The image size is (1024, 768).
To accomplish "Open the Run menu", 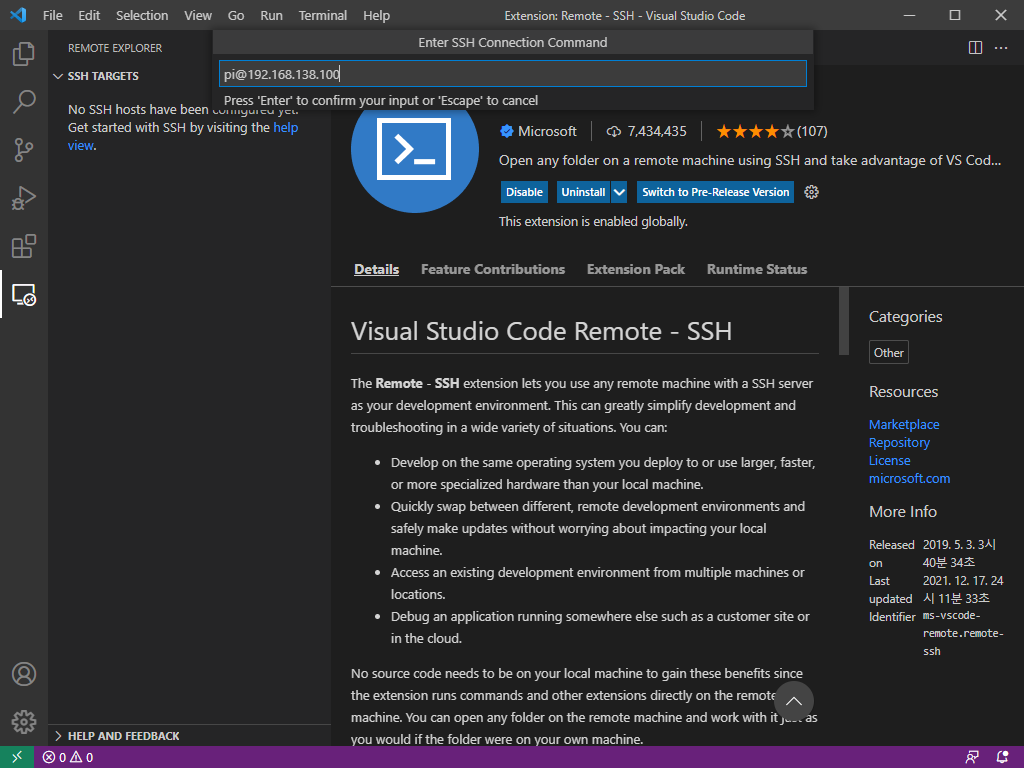I will [x=271, y=15].
